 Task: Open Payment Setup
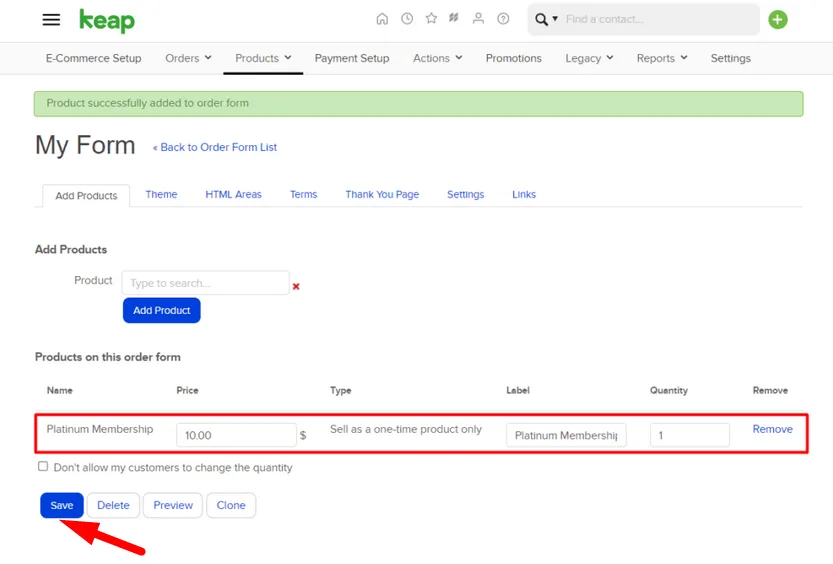coord(352,58)
